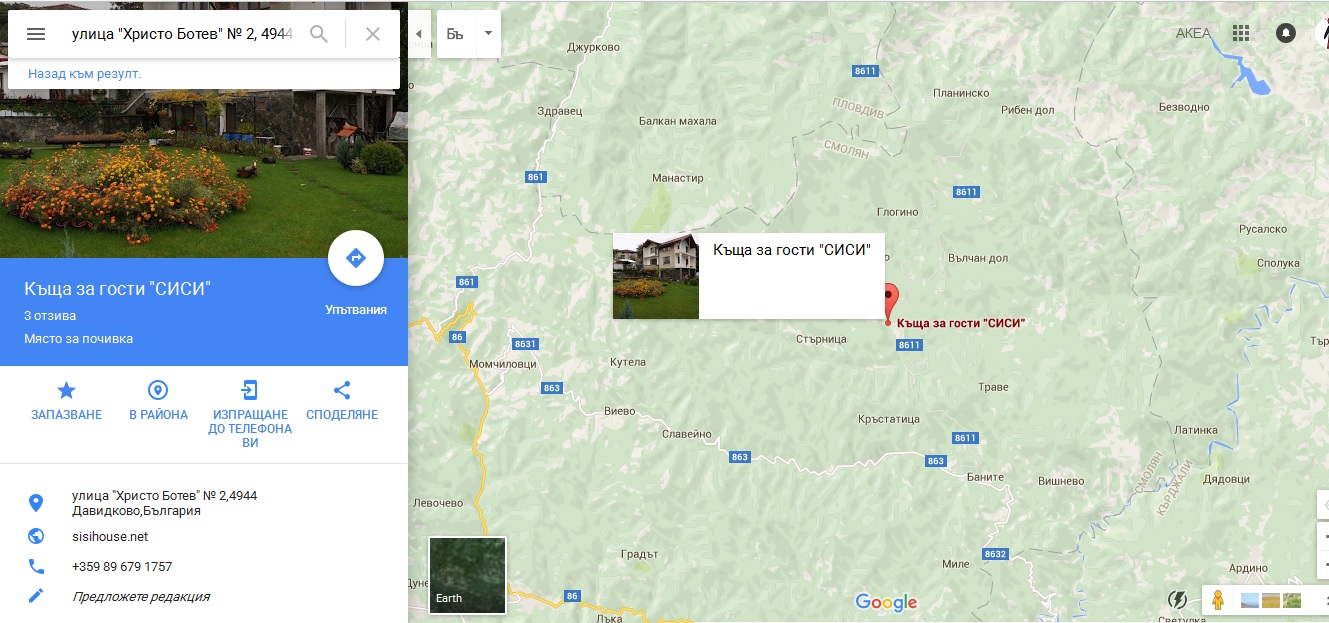Open the Google apps grid icon
The width and height of the screenshot is (1329, 623).
(x=1241, y=33)
